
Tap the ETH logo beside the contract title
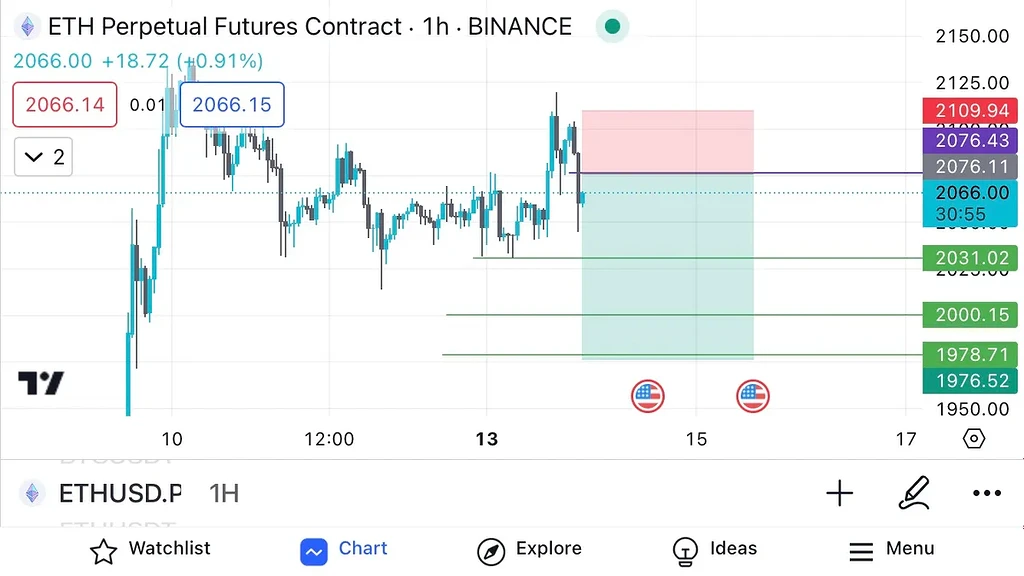(x=26, y=26)
